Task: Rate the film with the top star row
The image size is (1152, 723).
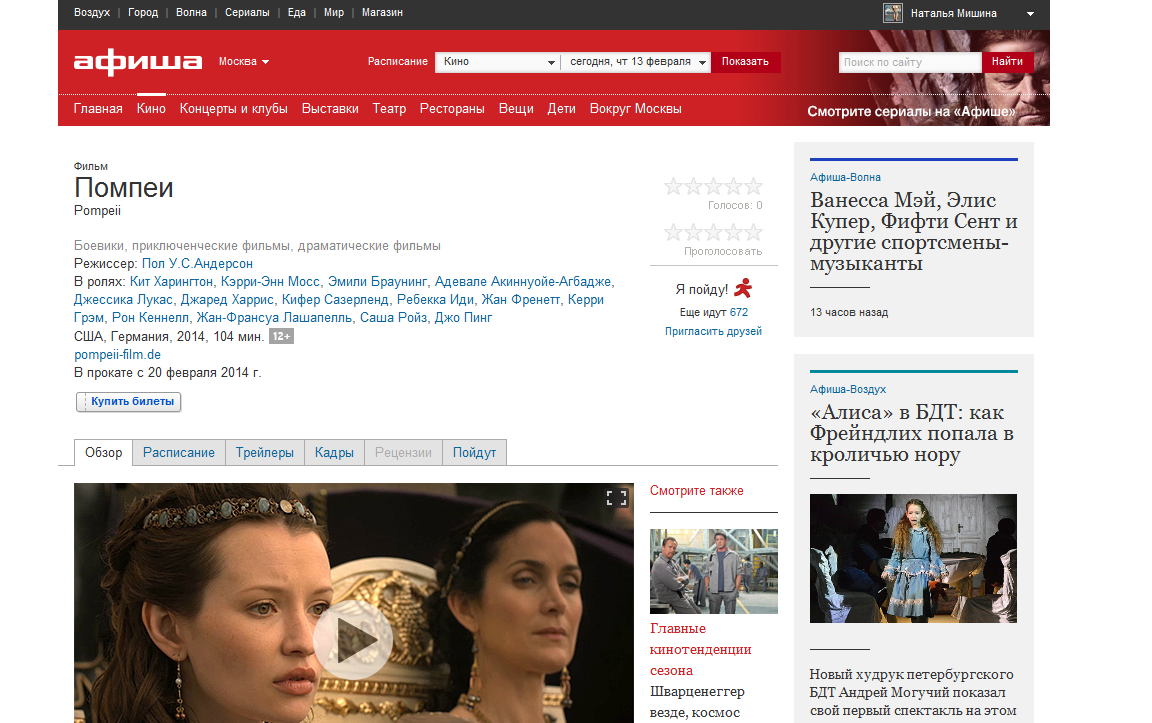Action: pyautogui.click(x=713, y=187)
